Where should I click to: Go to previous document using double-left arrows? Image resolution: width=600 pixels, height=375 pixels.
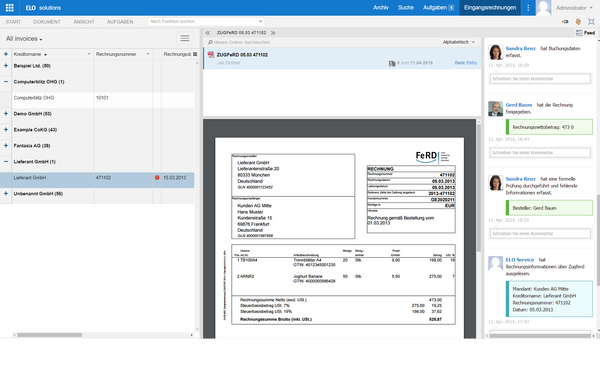coord(208,33)
